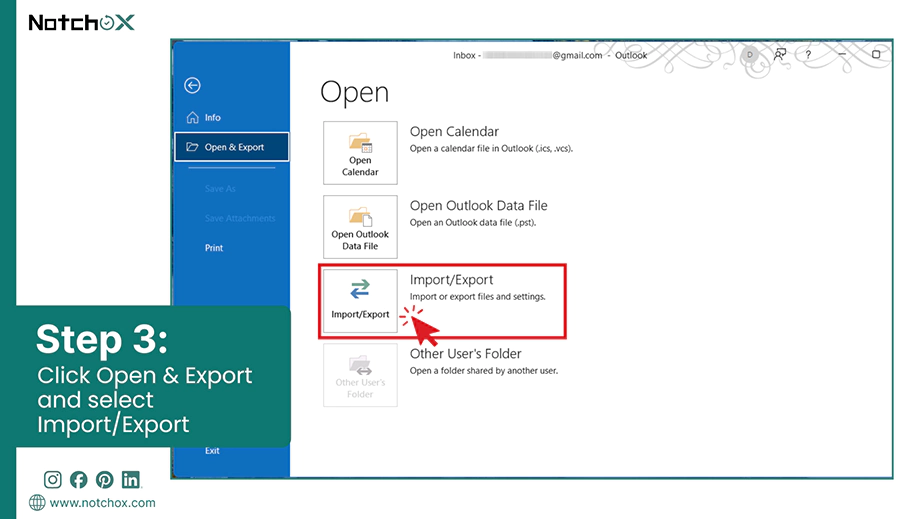Click the Other User's Folder tile
Viewport: 922px width, 519px height.
(360, 375)
